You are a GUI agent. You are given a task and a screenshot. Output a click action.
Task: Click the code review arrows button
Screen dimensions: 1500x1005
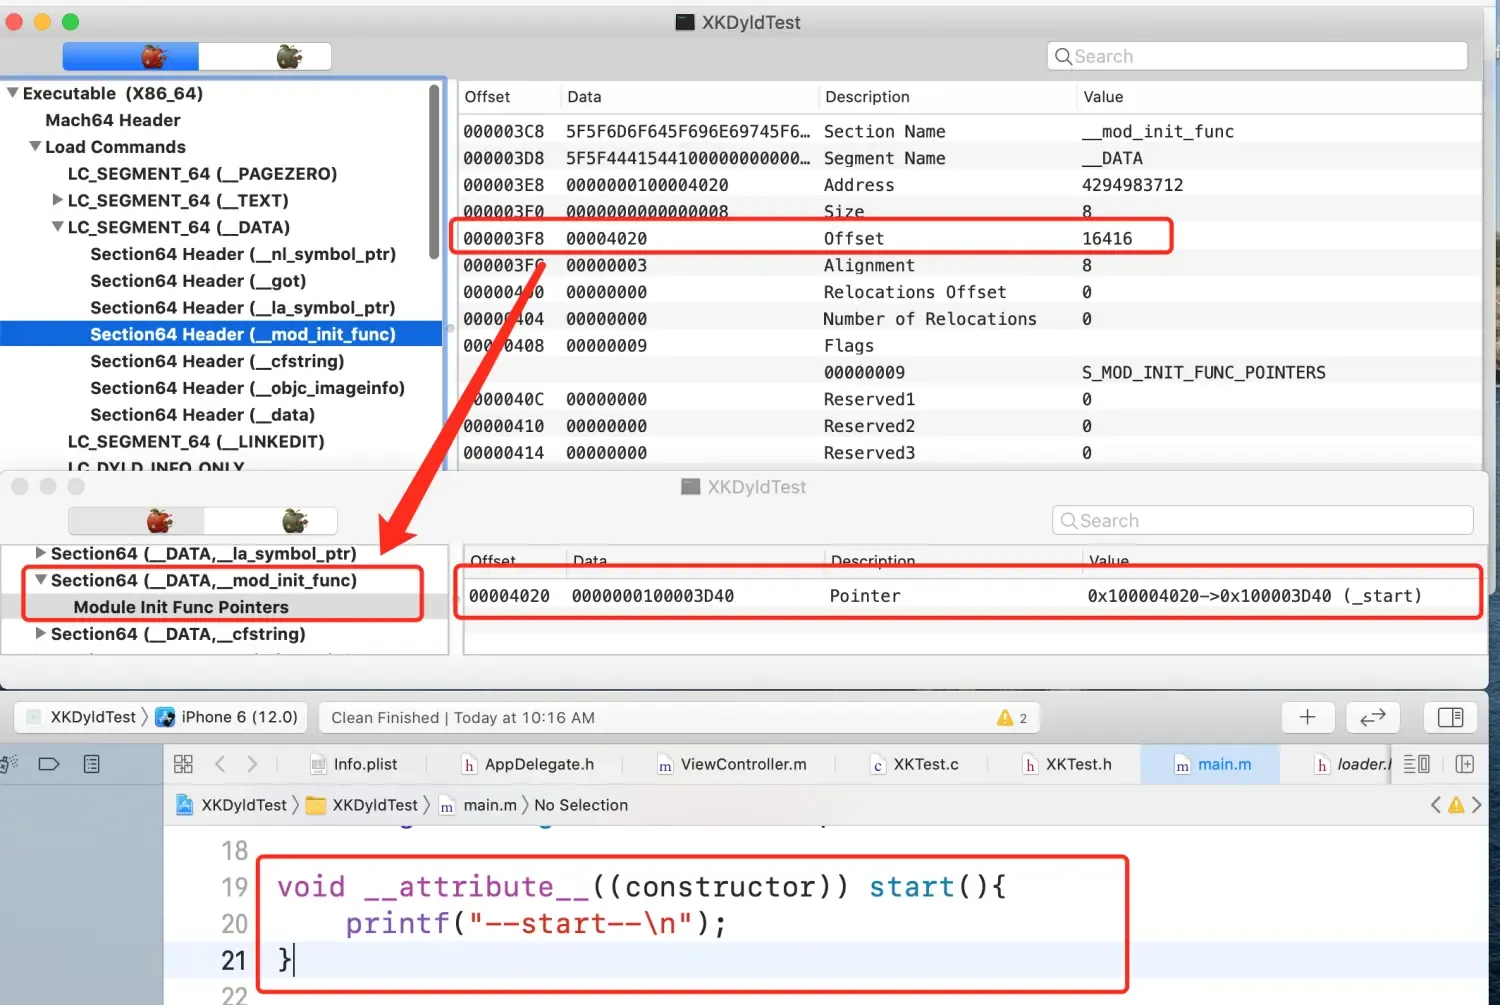1372,717
